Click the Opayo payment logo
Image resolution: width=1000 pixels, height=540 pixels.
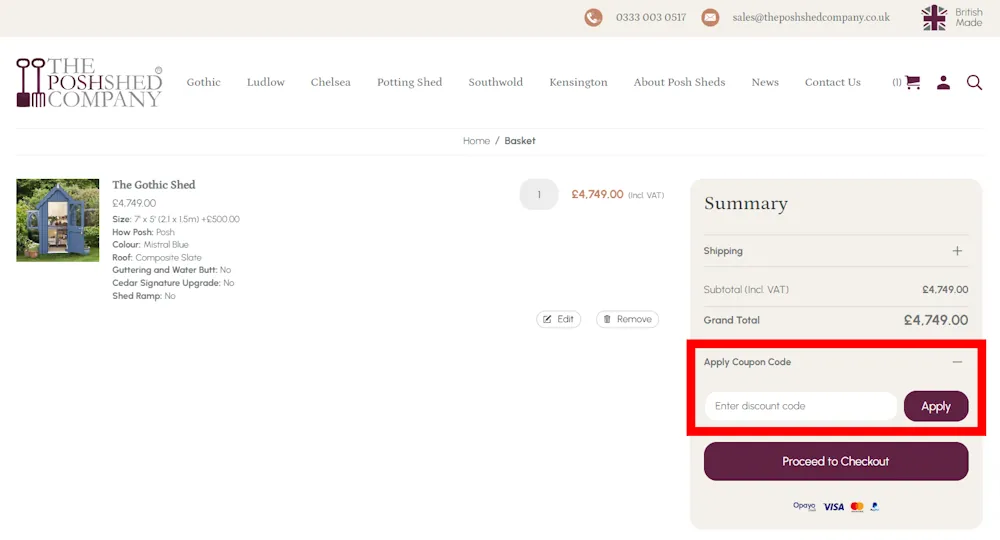pyautogui.click(x=804, y=506)
